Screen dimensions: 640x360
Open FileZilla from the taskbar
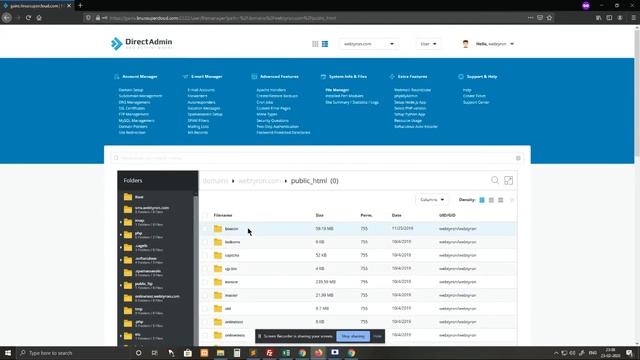tap(269, 353)
